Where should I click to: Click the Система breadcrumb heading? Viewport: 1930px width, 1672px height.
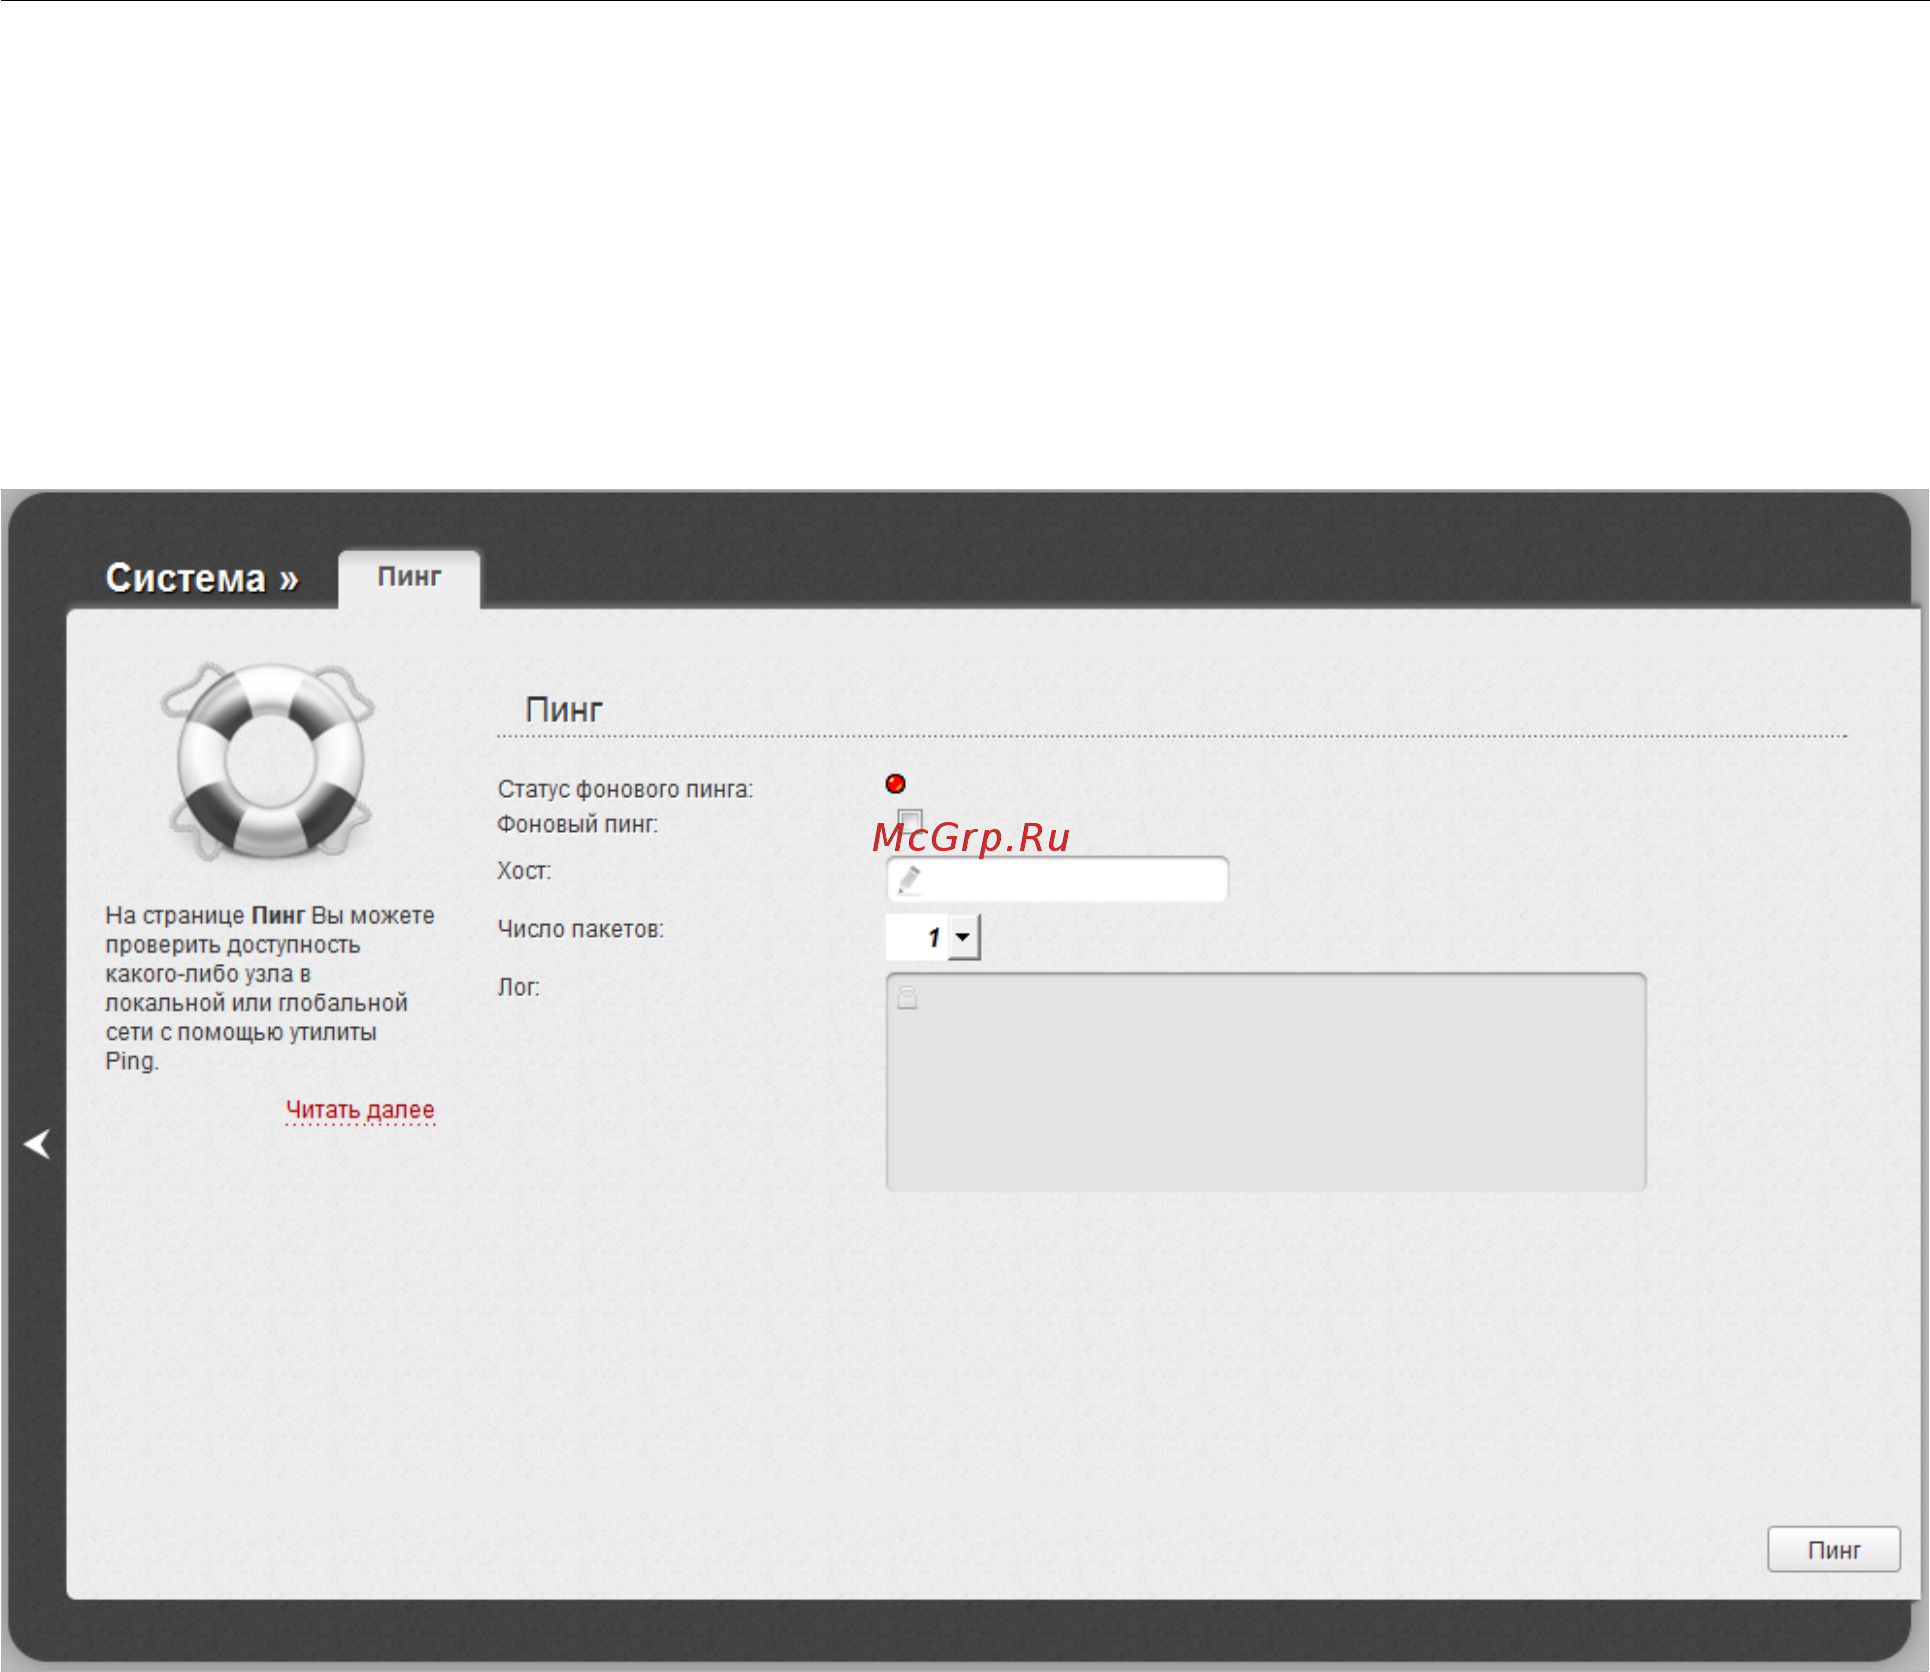tap(202, 578)
